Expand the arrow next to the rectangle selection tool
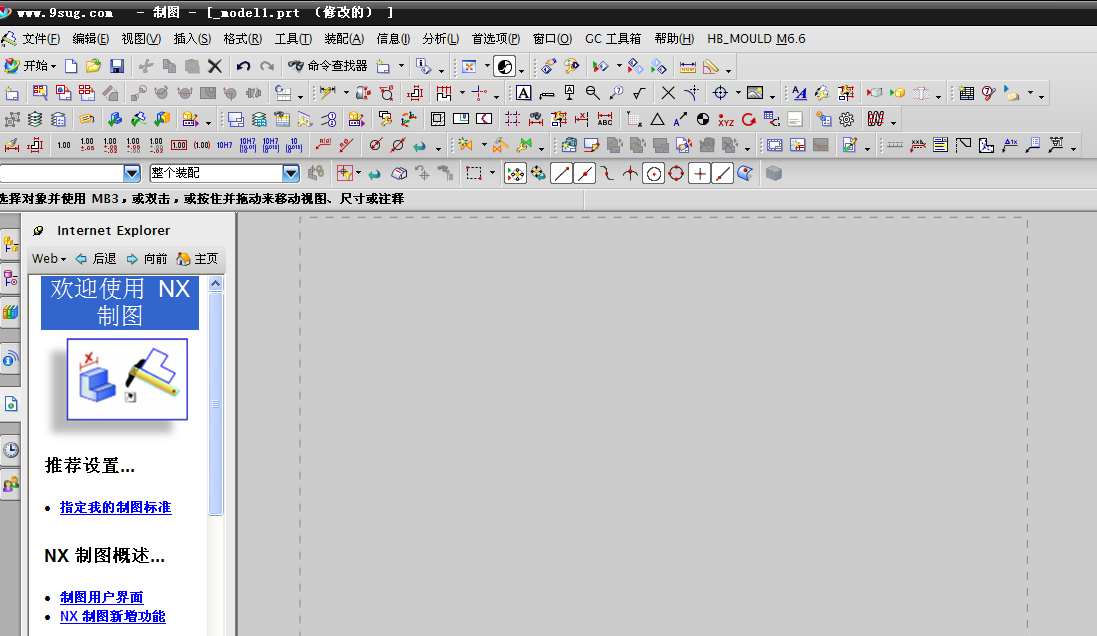This screenshot has height=636, width=1097. (493, 173)
